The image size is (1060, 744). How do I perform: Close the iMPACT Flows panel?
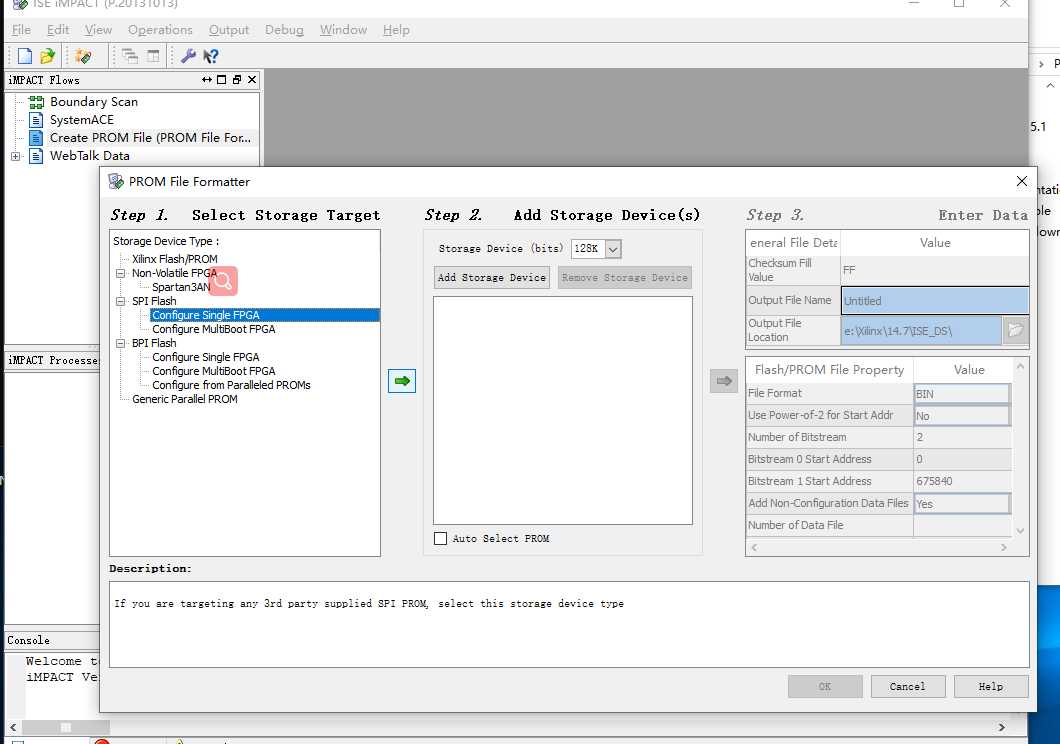(252, 80)
